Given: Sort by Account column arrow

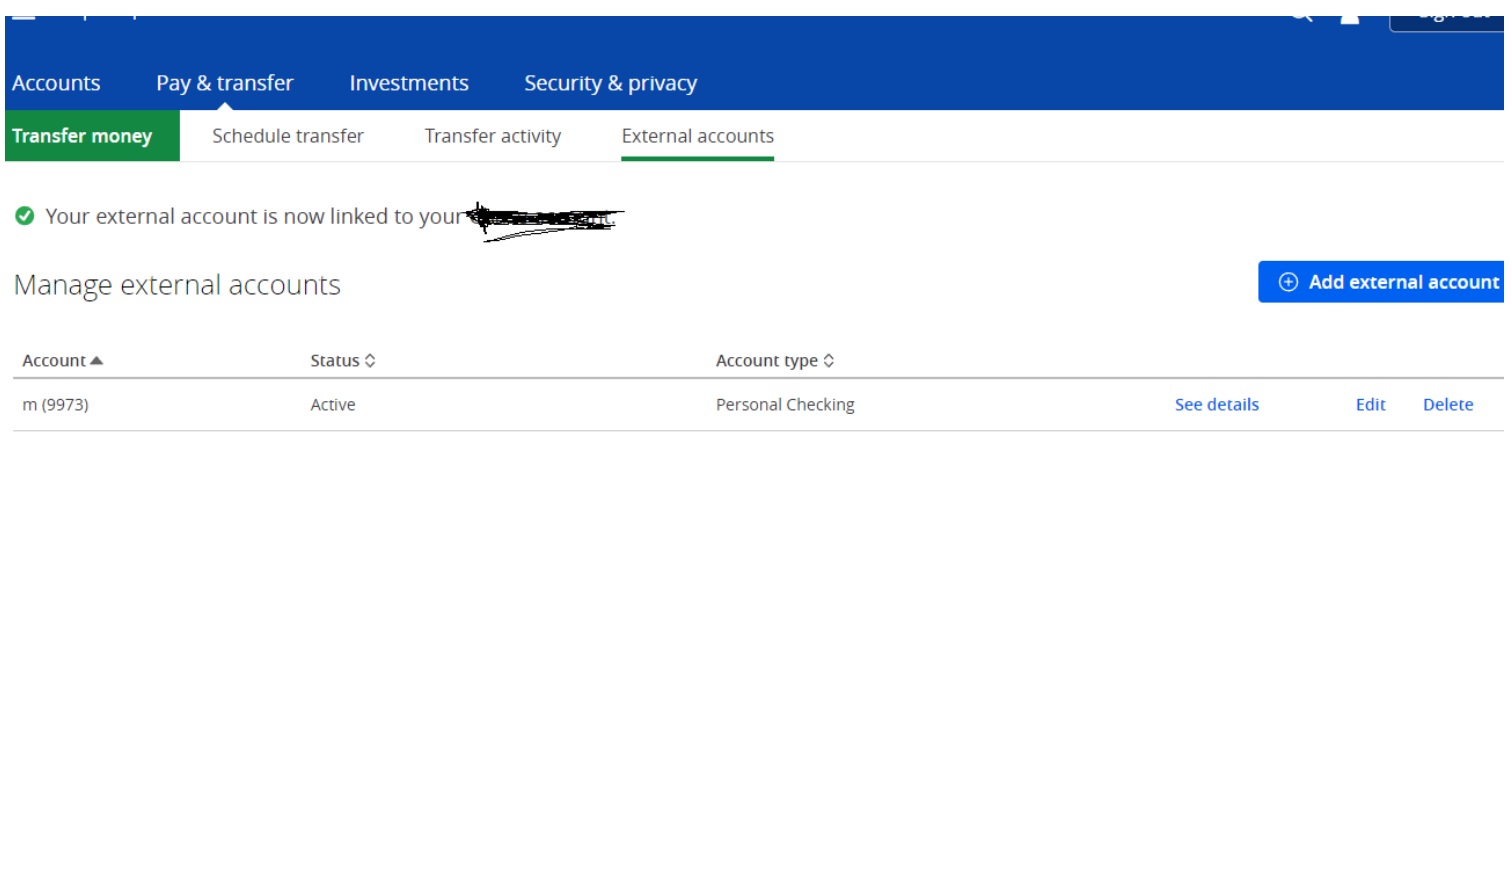Looking at the screenshot, I should click(97, 361).
